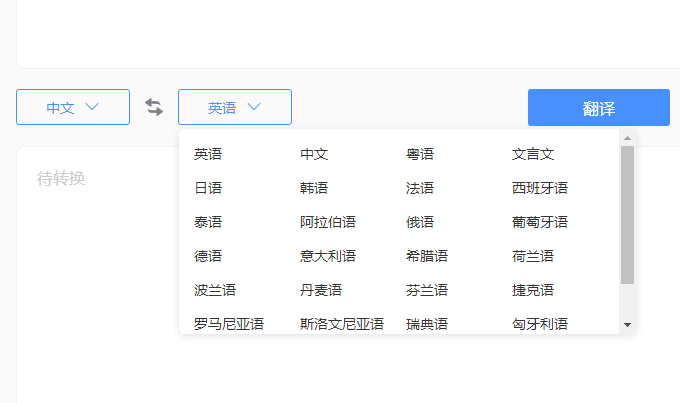Choose 粤语 in the language list
The image size is (680, 403).
[420, 154]
